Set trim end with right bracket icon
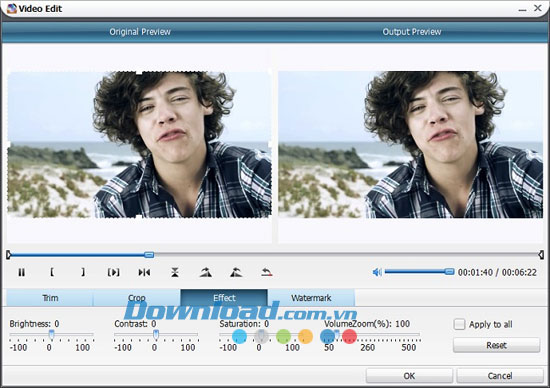Screen dimensions: 550x388 [83, 272]
